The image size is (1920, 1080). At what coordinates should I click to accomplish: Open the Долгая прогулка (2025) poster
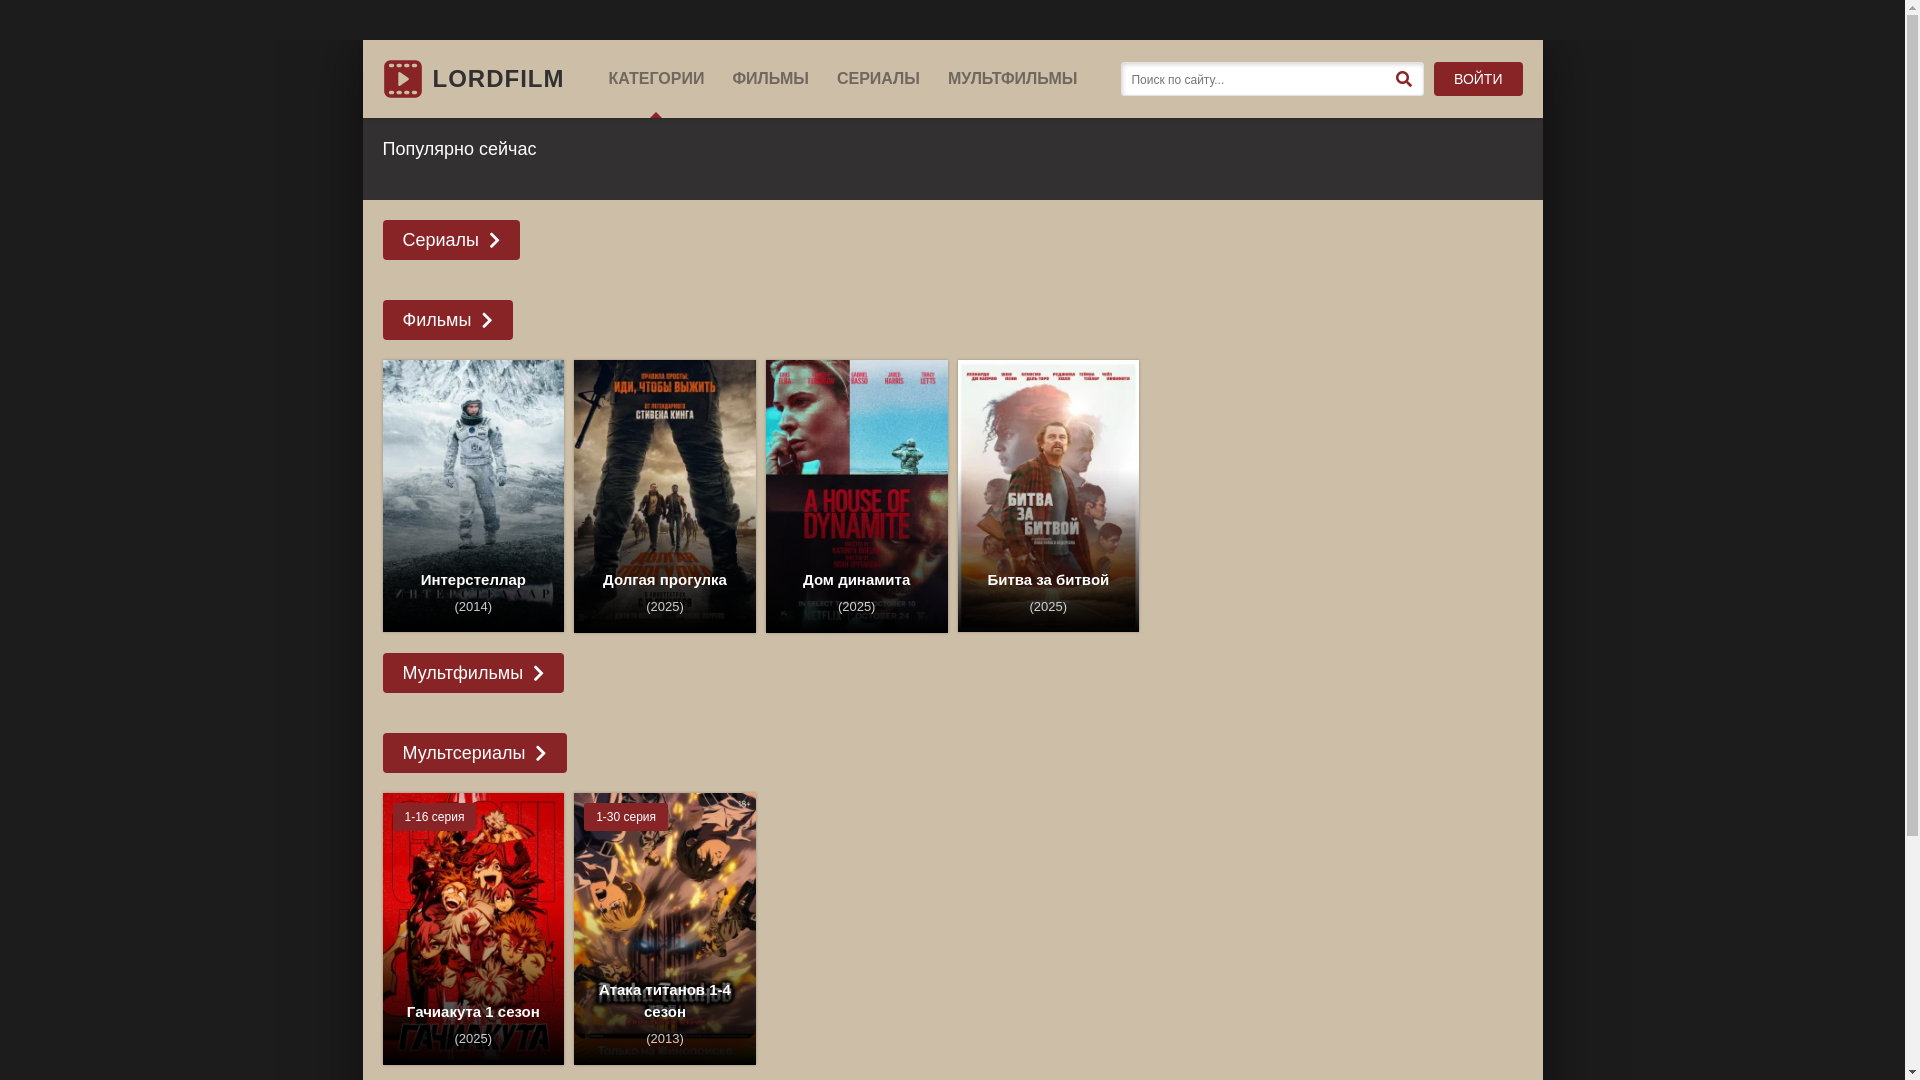pyautogui.click(x=665, y=496)
